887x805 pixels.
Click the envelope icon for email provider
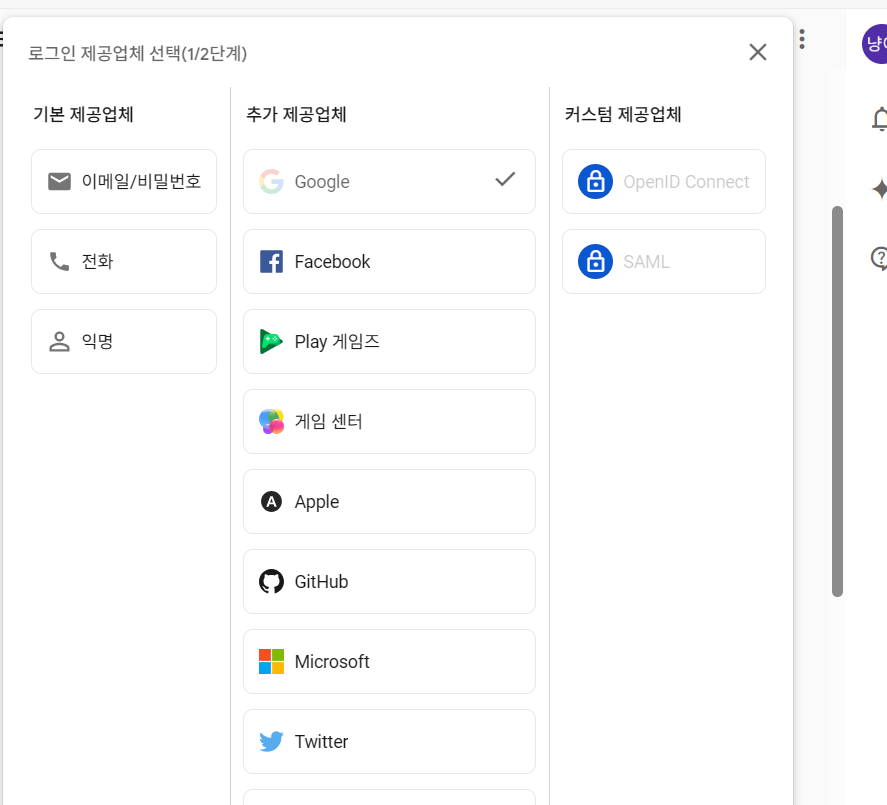(59, 182)
